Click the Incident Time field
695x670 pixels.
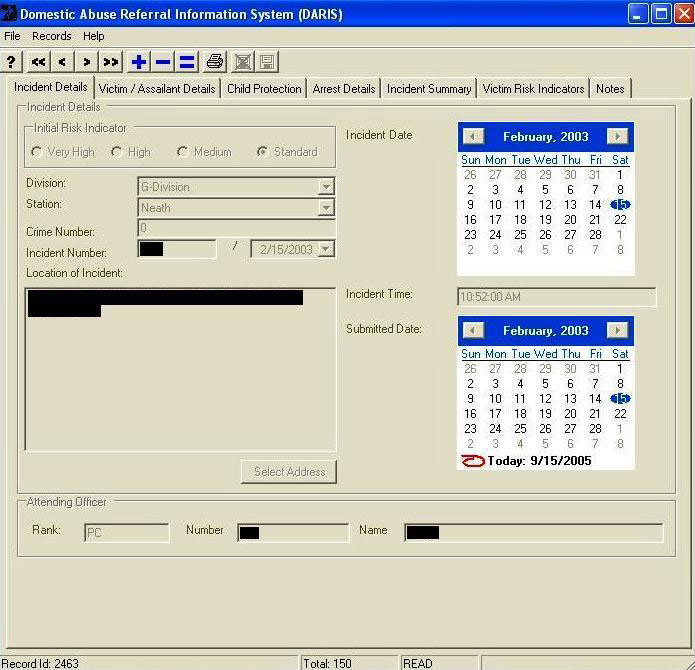[556, 297]
